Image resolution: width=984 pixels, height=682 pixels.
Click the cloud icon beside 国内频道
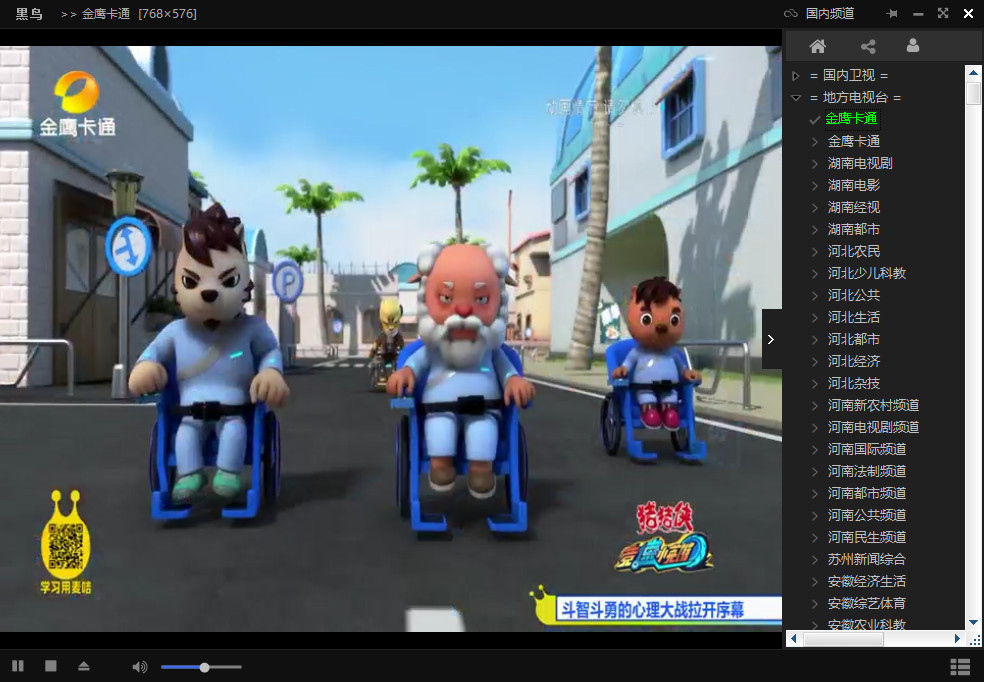pyautogui.click(x=791, y=13)
